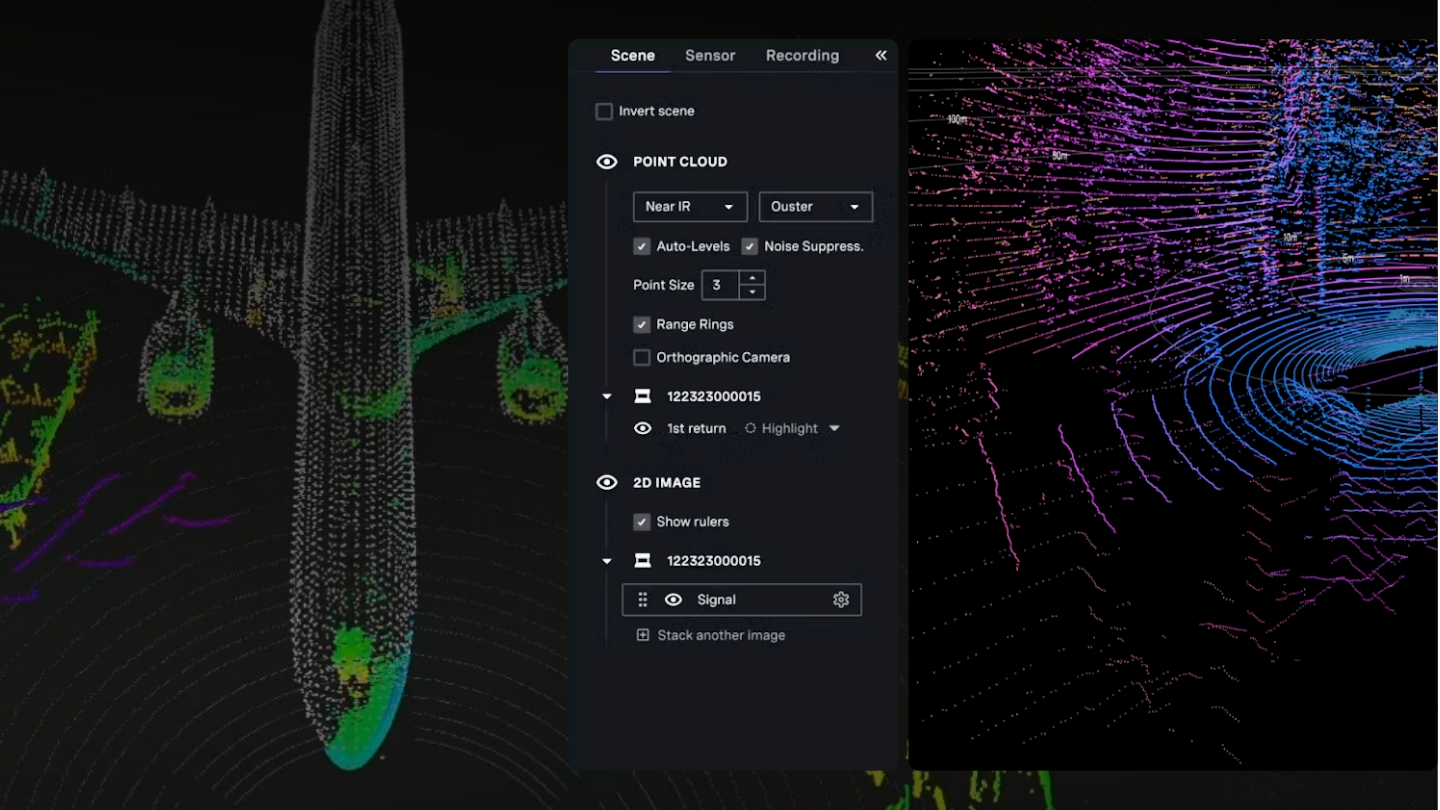Toggle visibility of the 1st return
This screenshot has width=1440, height=810.
(x=643, y=428)
